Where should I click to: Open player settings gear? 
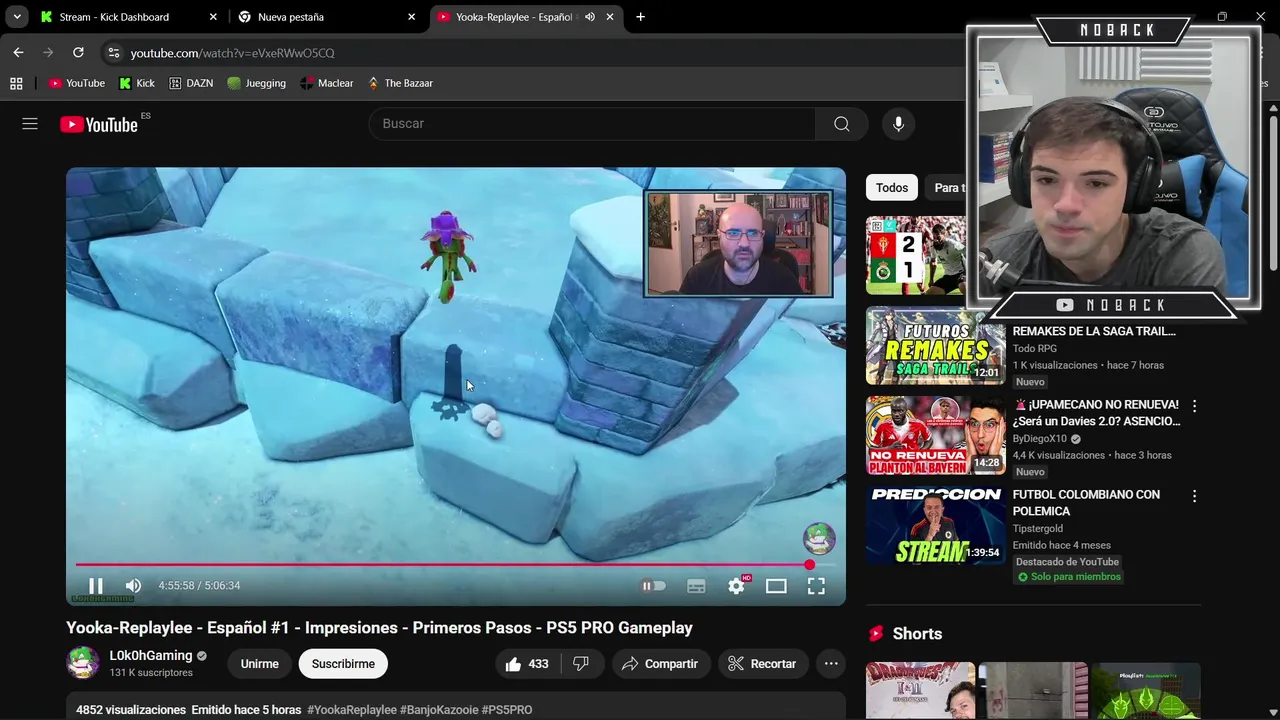(736, 586)
